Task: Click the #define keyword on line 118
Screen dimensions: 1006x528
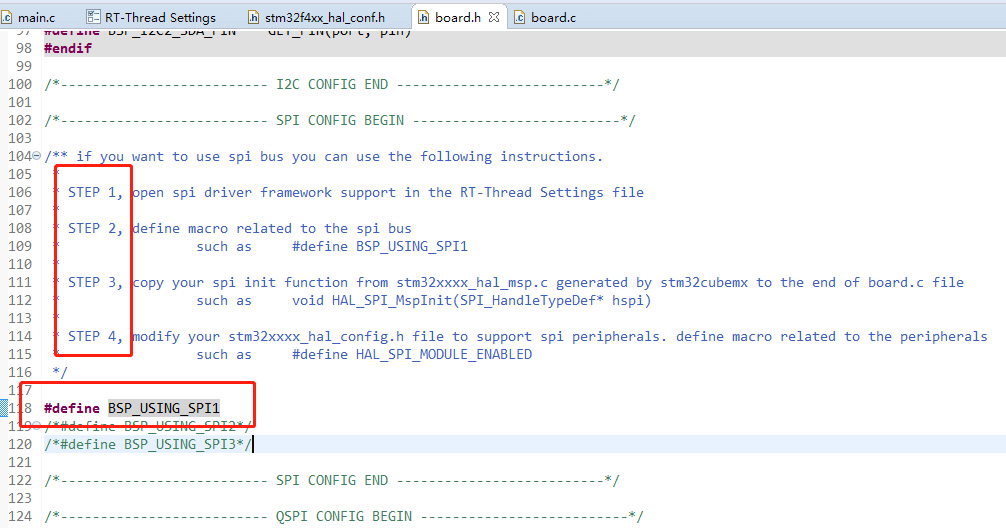Action: 72,408
